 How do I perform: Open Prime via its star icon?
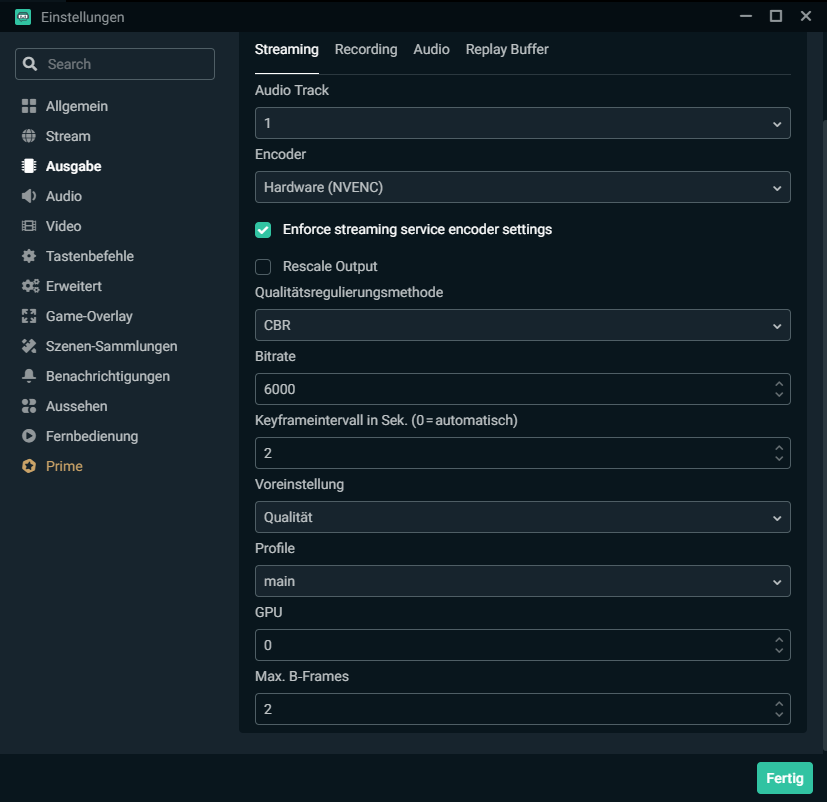pyautogui.click(x=29, y=466)
